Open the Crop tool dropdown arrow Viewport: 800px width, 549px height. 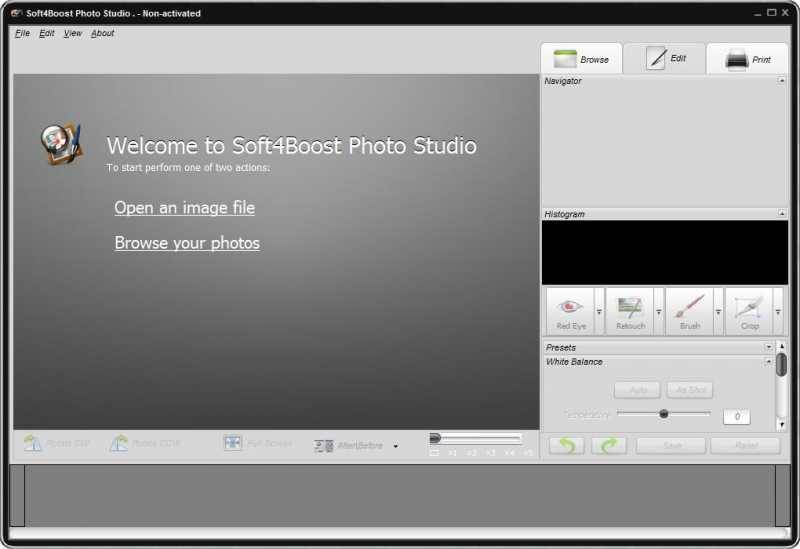778,311
